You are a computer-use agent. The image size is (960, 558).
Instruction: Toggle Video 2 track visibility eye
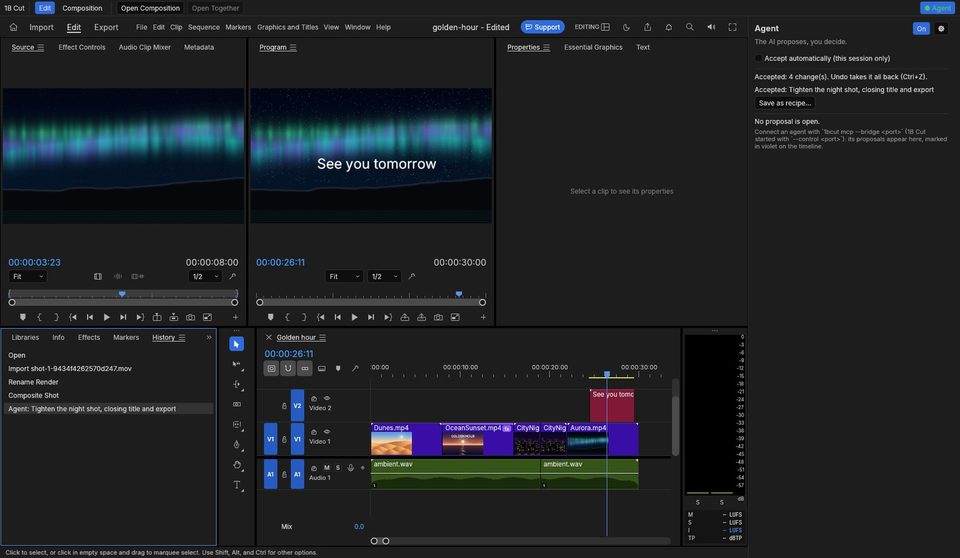point(327,398)
